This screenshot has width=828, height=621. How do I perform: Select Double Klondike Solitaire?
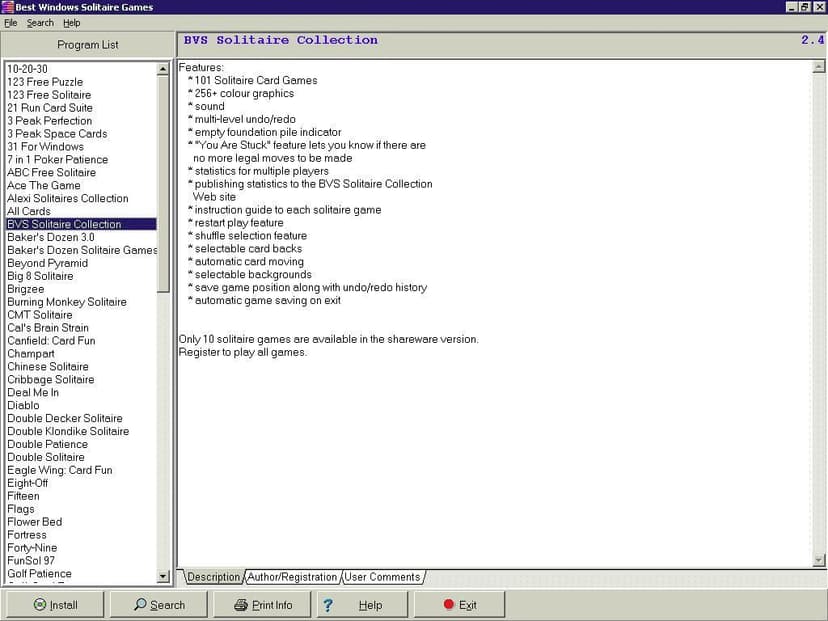tap(81, 431)
